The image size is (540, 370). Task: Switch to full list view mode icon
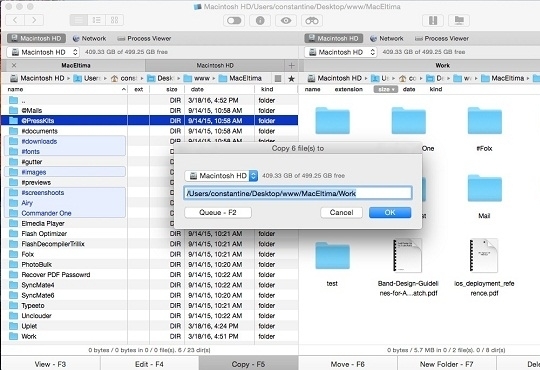point(79,20)
